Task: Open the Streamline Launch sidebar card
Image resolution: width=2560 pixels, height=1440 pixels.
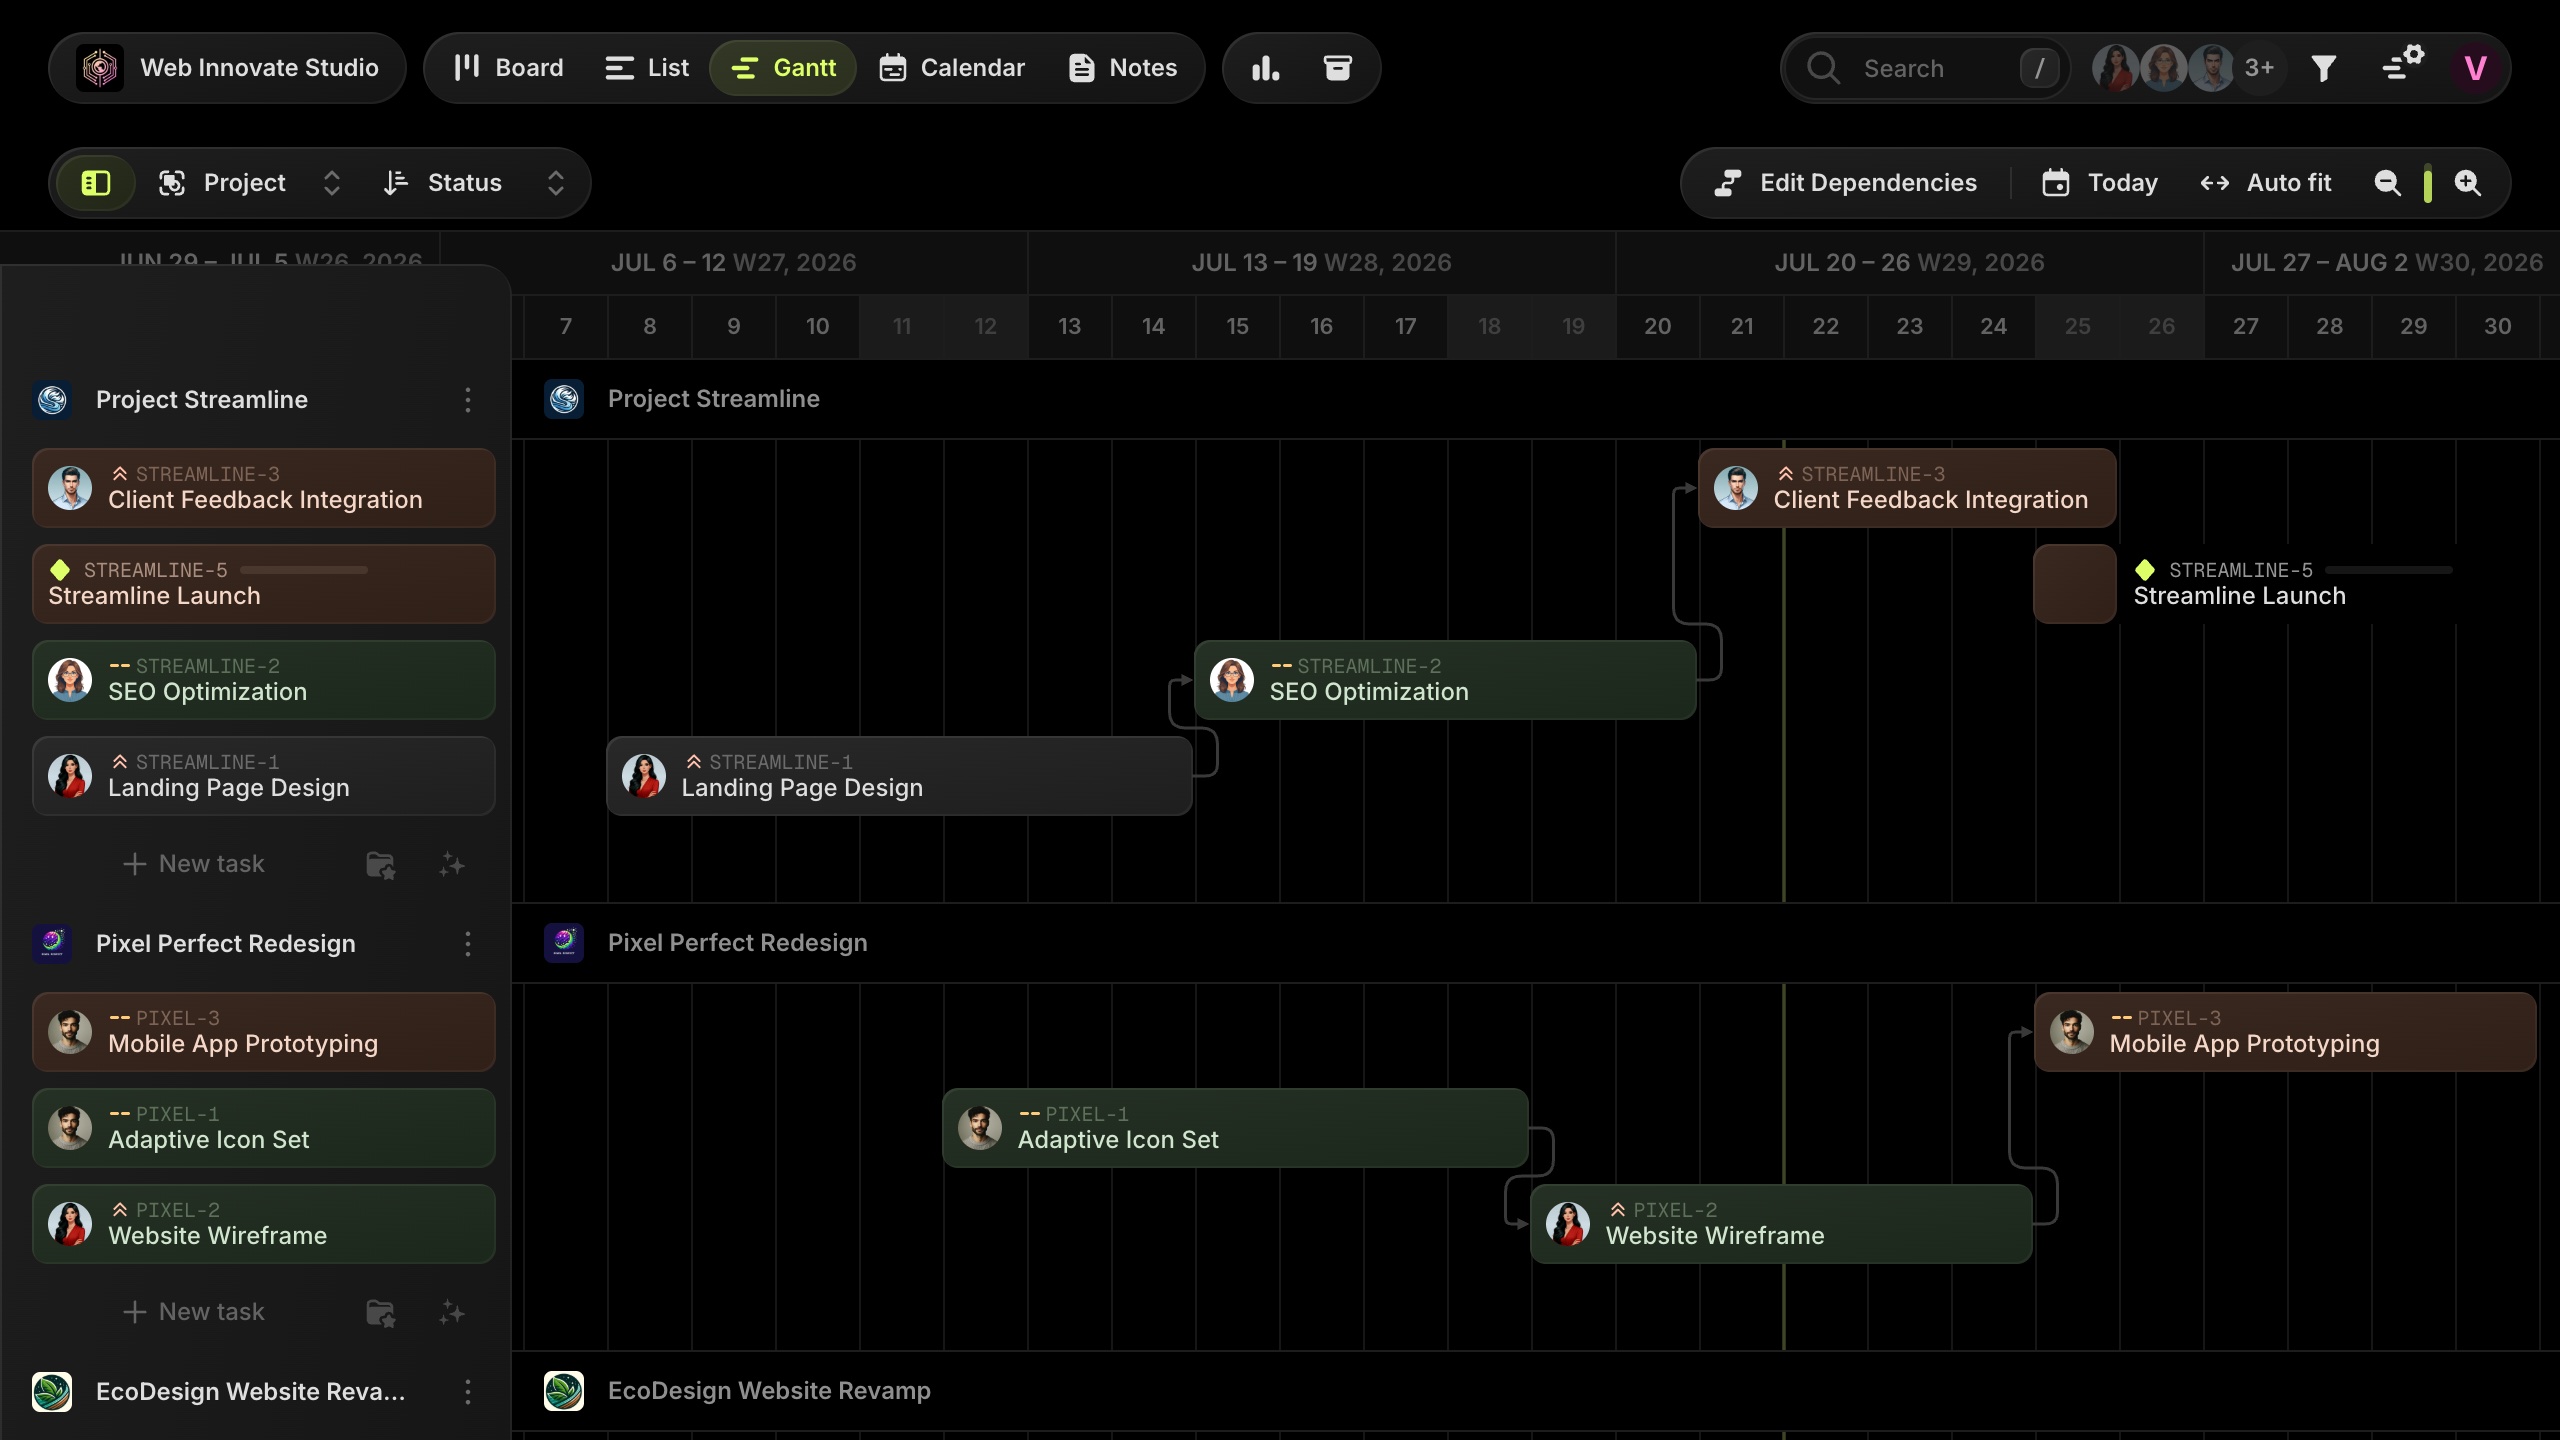Action: (x=264, y=584)
